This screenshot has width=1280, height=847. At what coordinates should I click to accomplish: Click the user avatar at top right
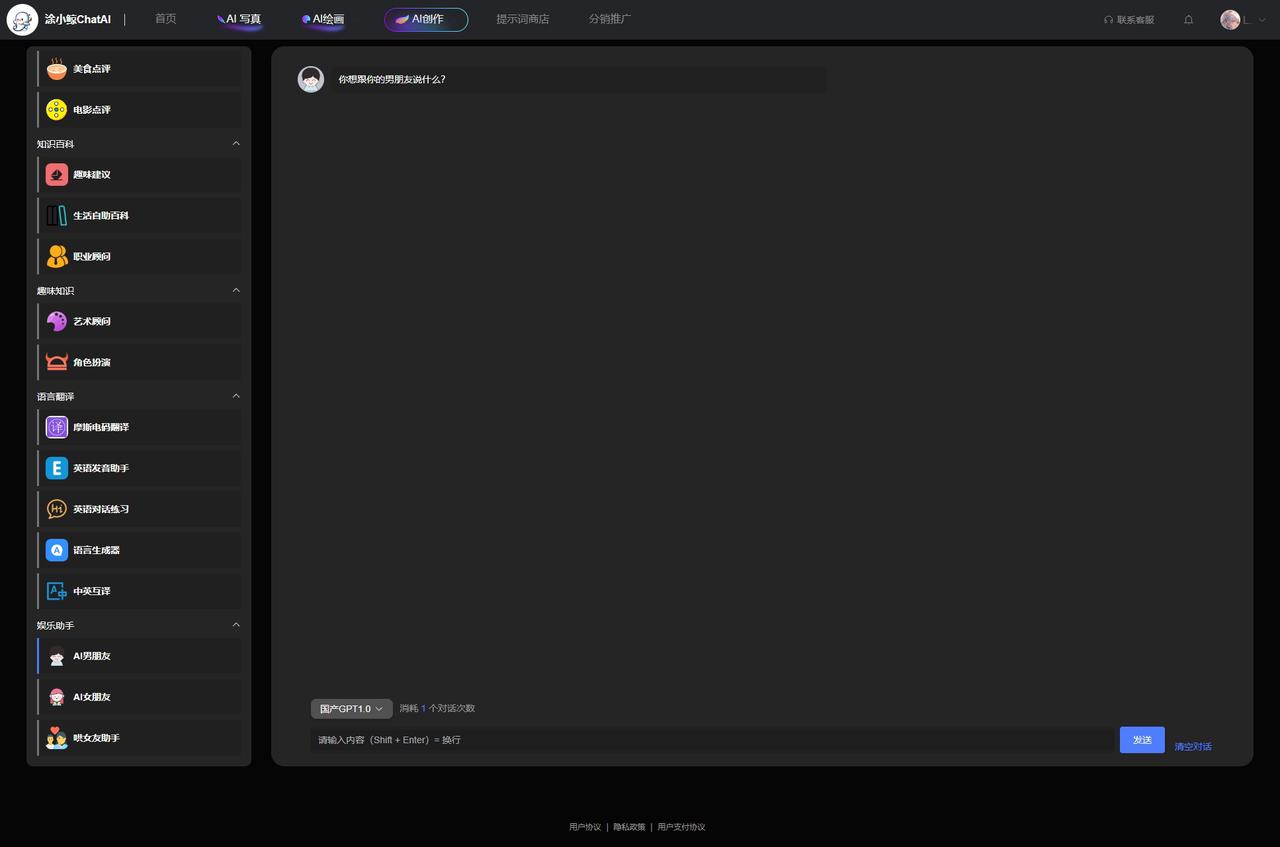click(1230, 20)
